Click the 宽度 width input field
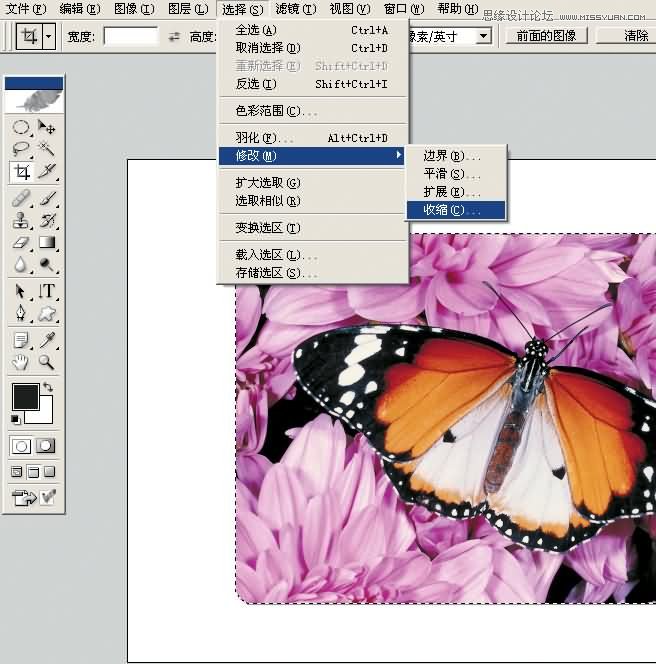 130,36
